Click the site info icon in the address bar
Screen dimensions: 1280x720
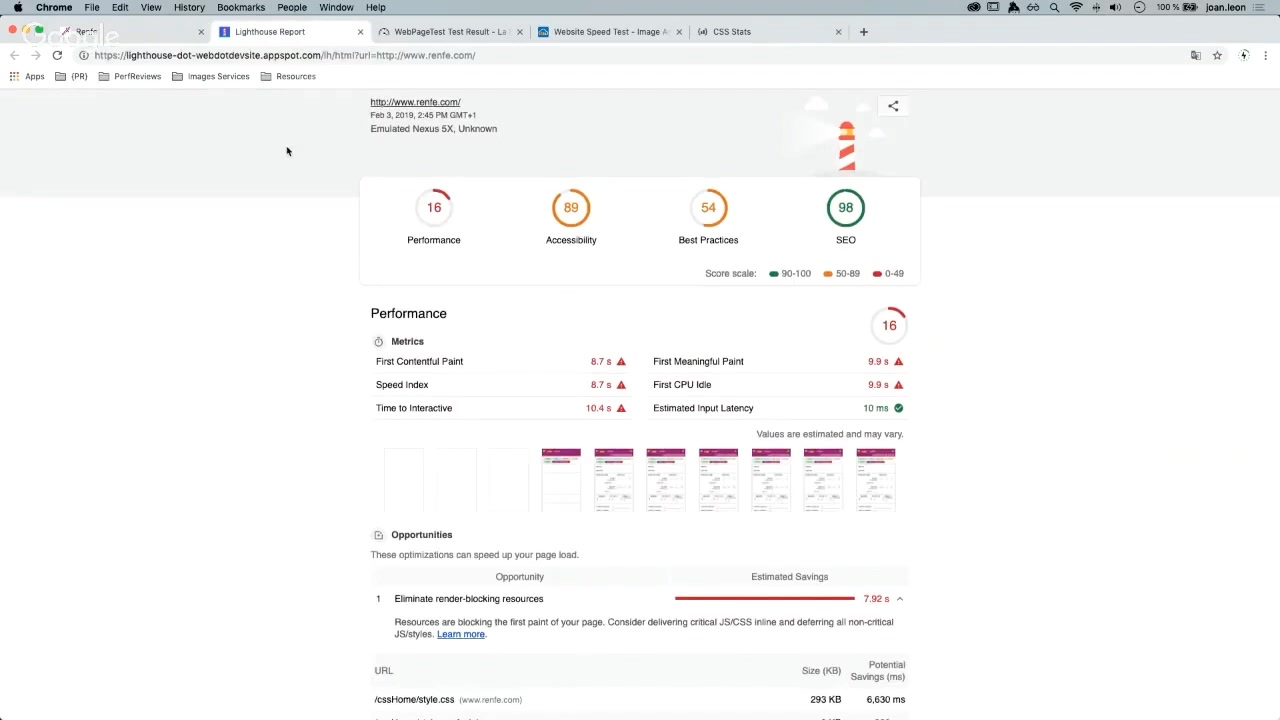pyautogui.click(x=83, y=55)
